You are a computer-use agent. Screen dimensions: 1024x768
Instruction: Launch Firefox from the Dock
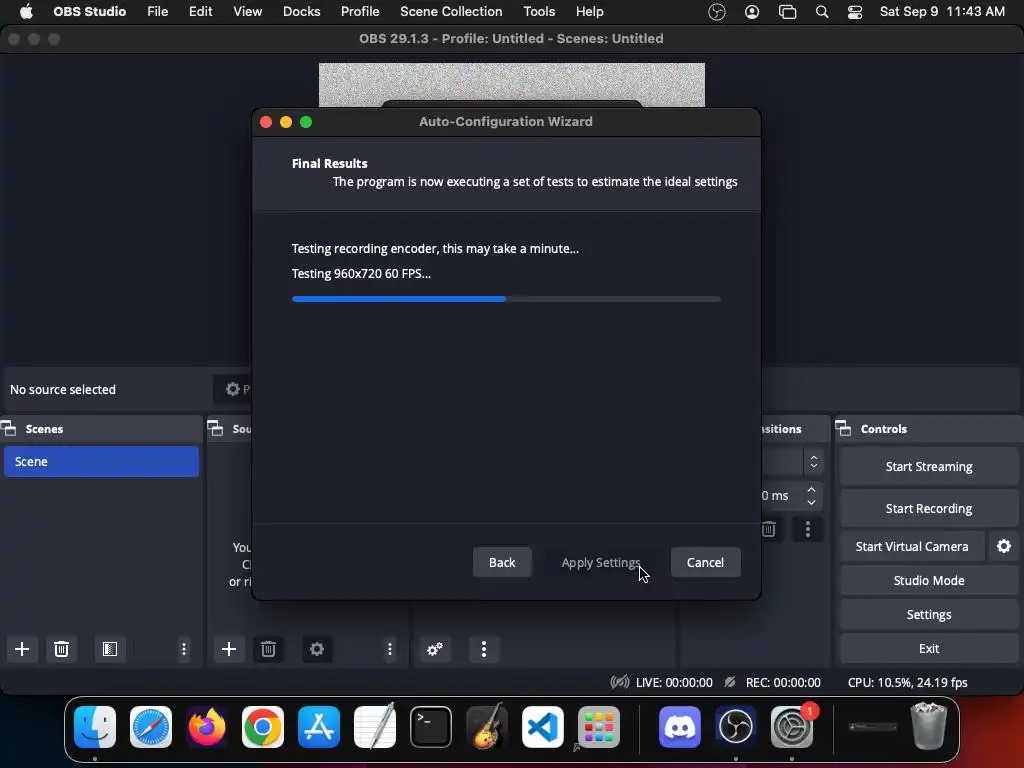(x=207, y=727)
